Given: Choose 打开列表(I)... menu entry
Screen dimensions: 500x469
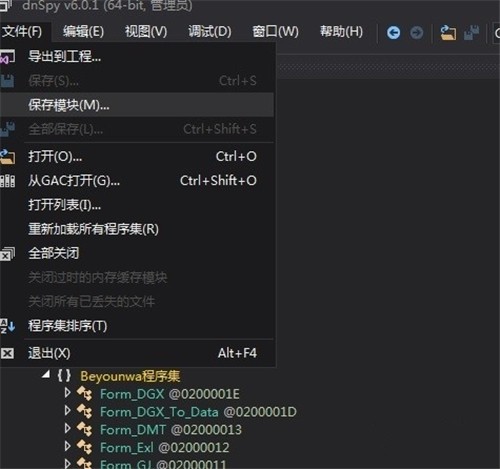Looking at the screenshot, I should pos(137,205).
